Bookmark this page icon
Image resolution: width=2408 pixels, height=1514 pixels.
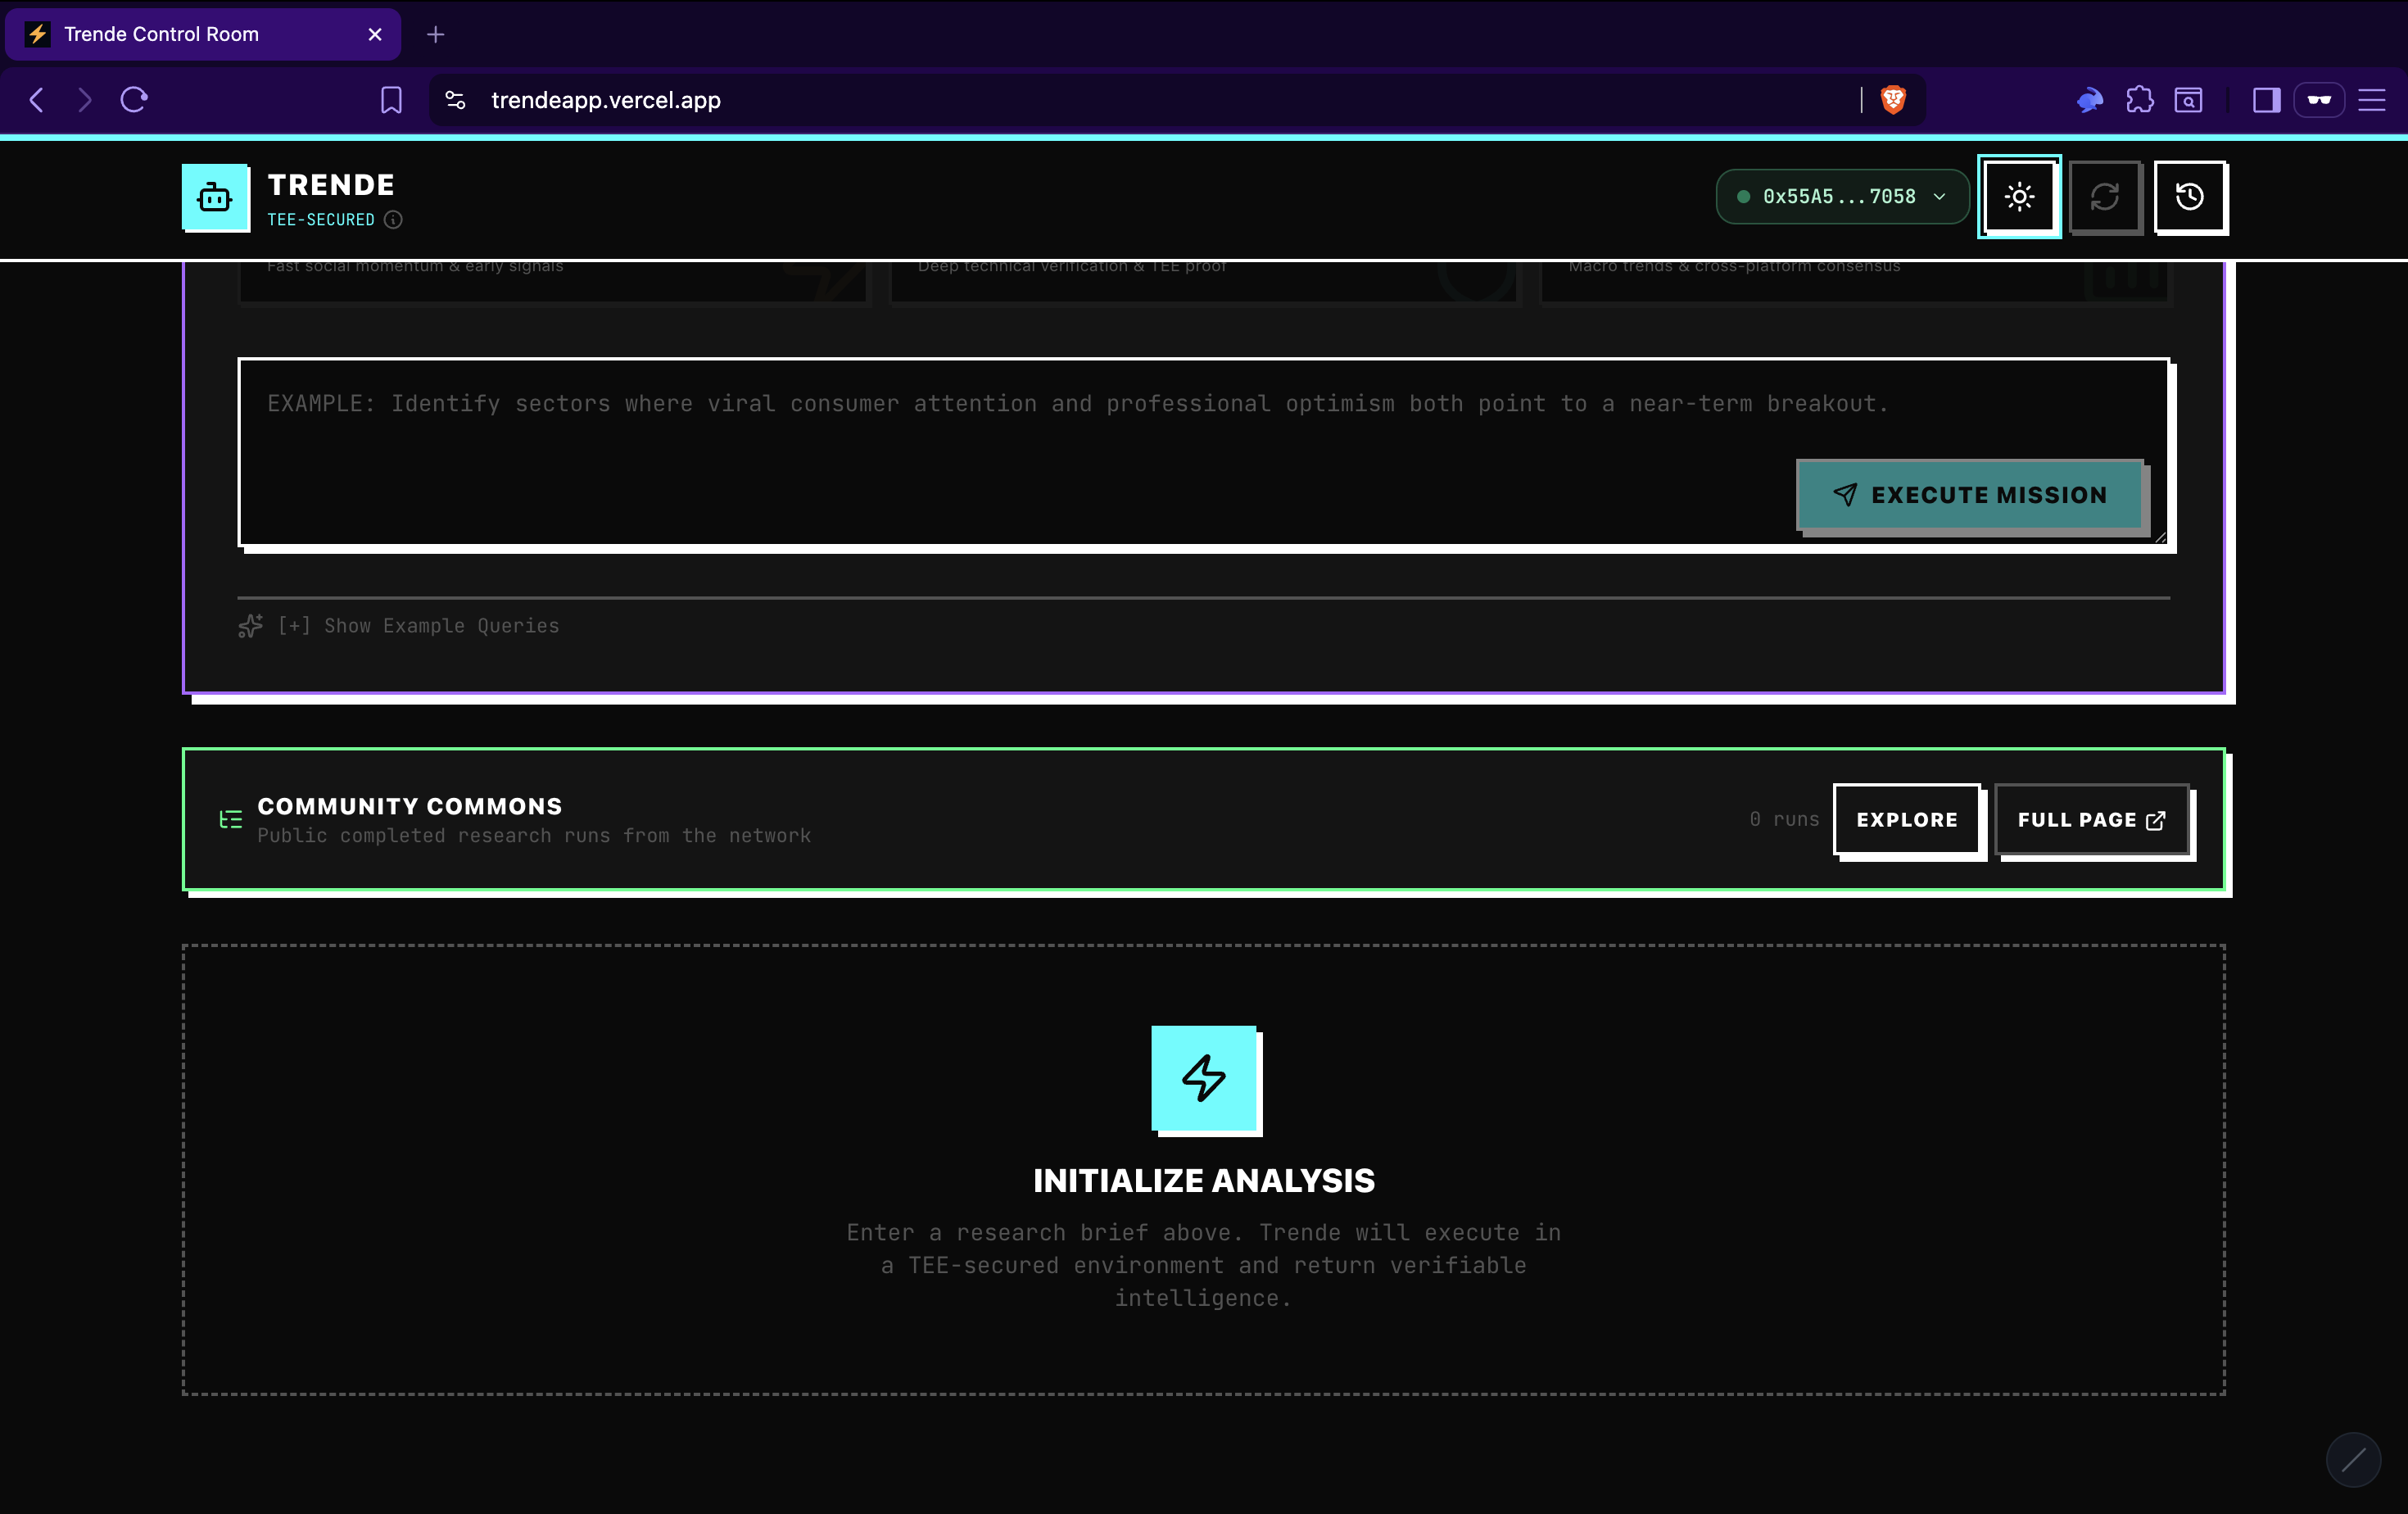pyautogui.click(x=391, y=100)
